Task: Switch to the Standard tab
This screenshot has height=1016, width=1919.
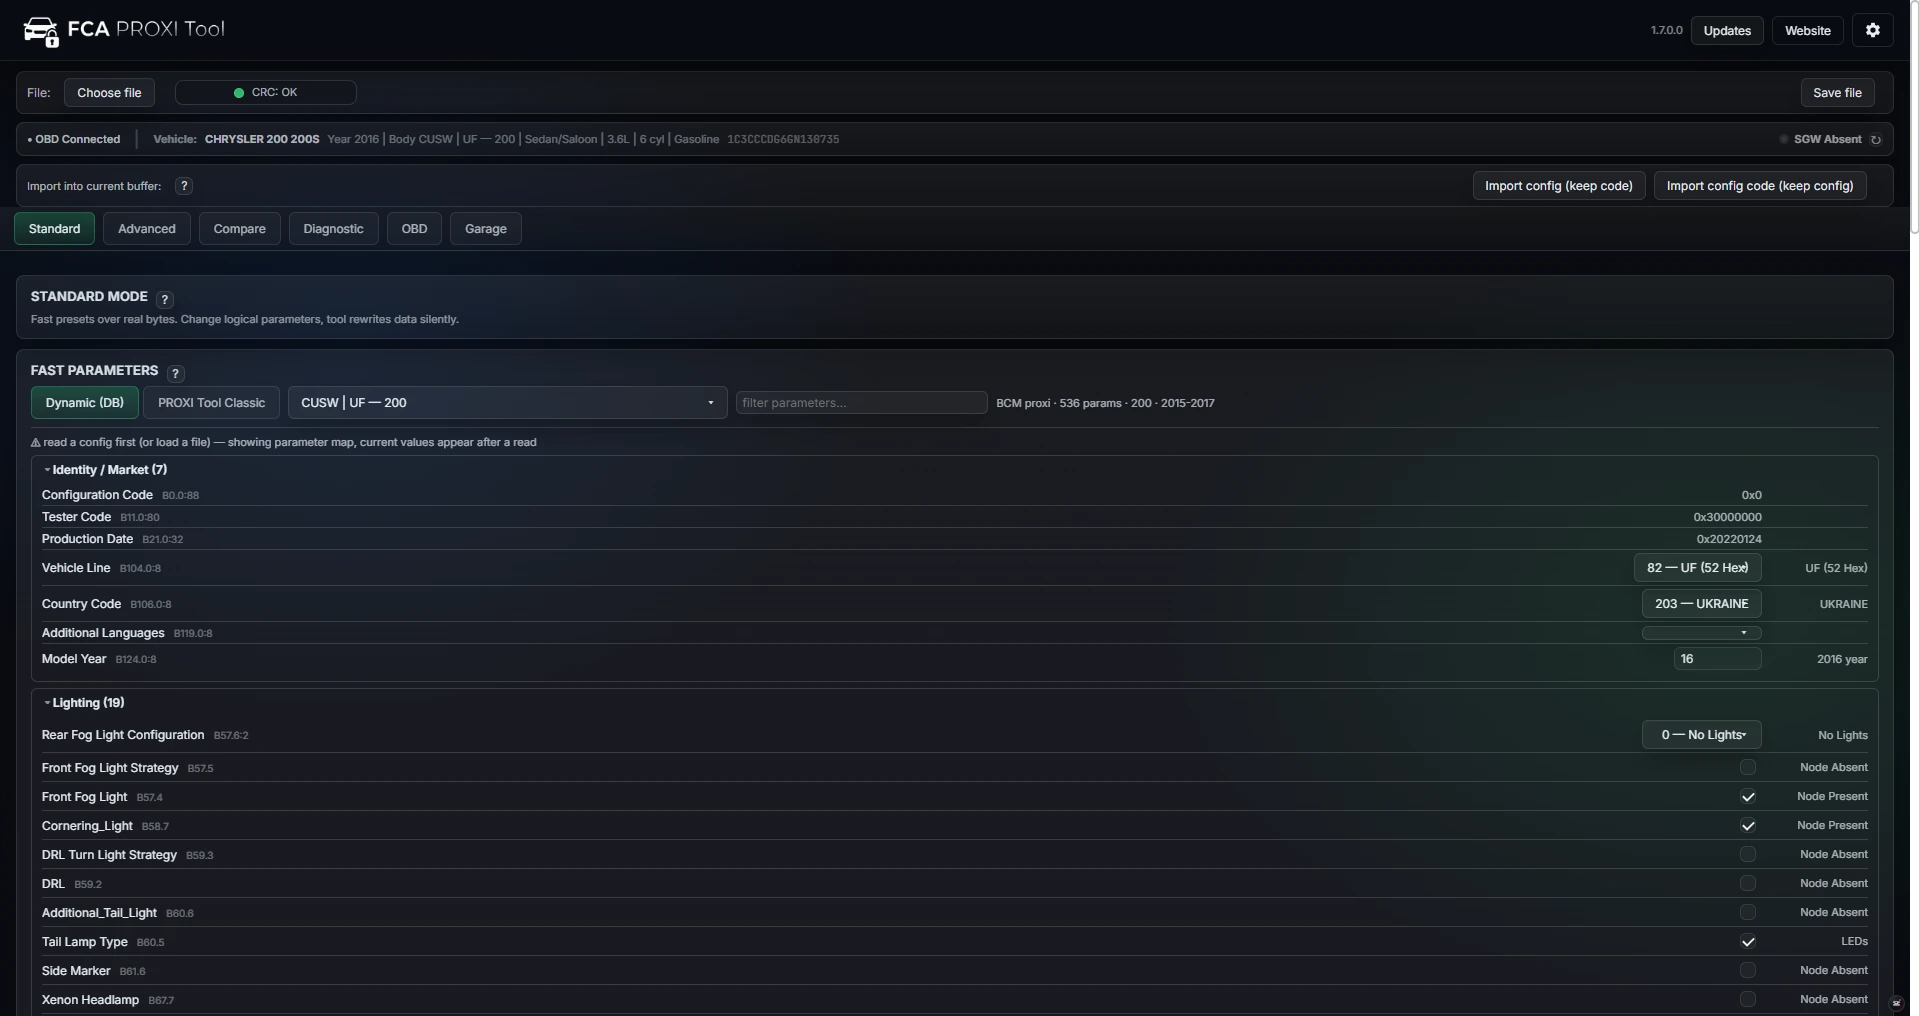Action: tap(54, 229)
